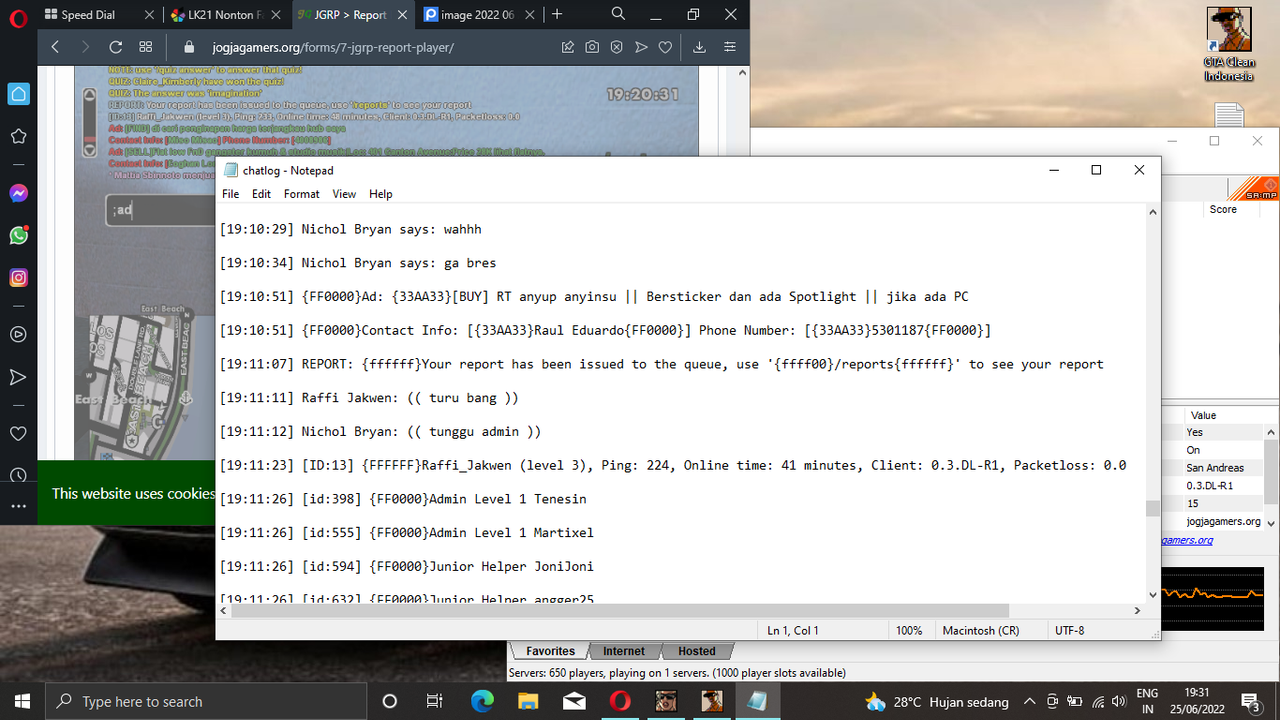Image resolution: width=1280 pixels, height=720 pixels.
Task: Switch to the Speed Dial tab
Action: [98, 15]
